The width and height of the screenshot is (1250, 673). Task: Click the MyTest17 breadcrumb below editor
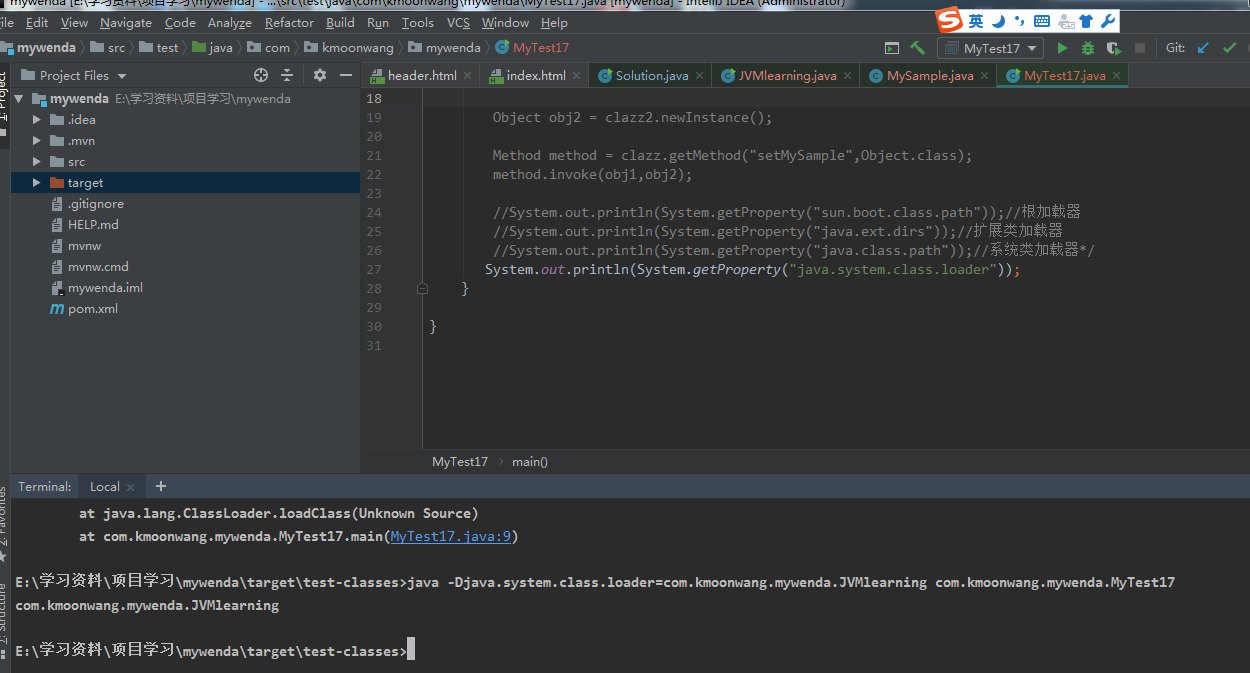[460, 462]
